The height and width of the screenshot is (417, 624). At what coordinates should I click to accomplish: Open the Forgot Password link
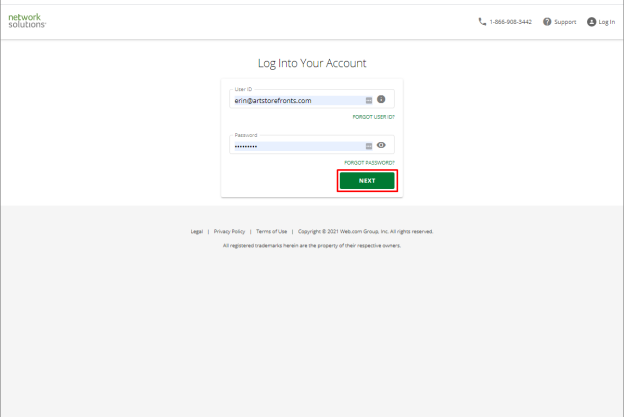pyautogui.click(x=369, y=162)
